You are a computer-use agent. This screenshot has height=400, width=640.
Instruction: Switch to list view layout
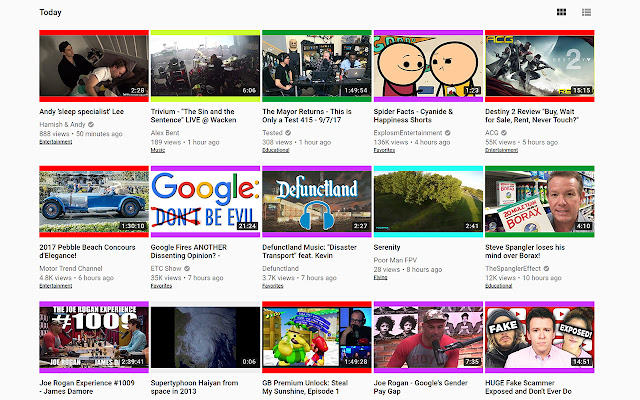coord(586,12)
